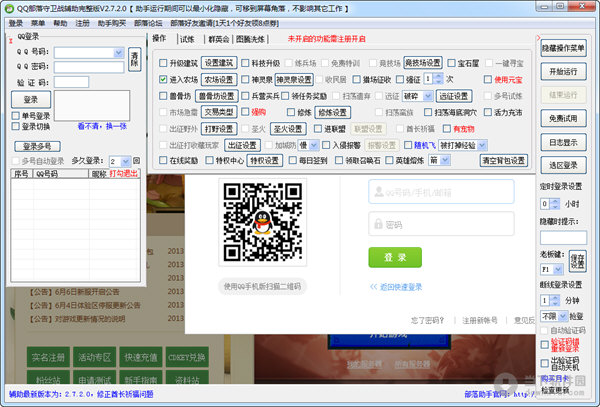Open the QQ号码 dropdown in QQ登录
Image resolution: width=600 pixels, height=407 pixels.
tap(119, 52)
